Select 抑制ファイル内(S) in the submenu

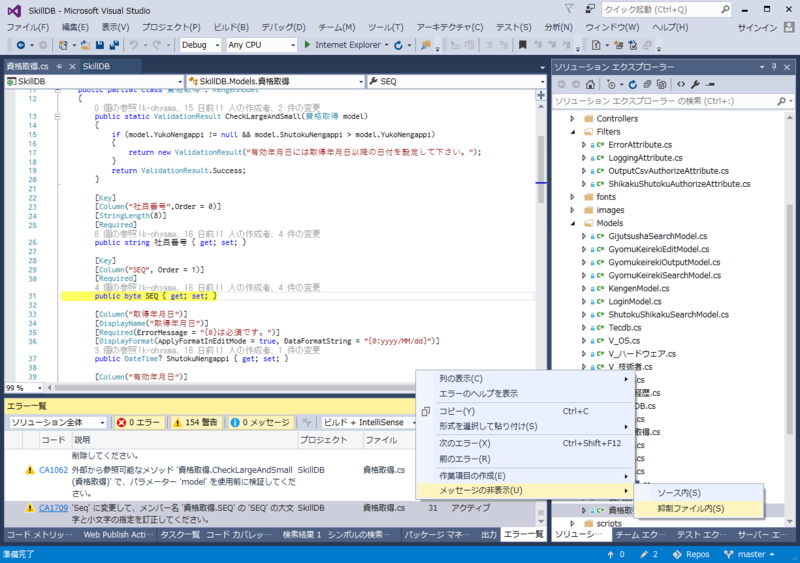coord(698,508)
